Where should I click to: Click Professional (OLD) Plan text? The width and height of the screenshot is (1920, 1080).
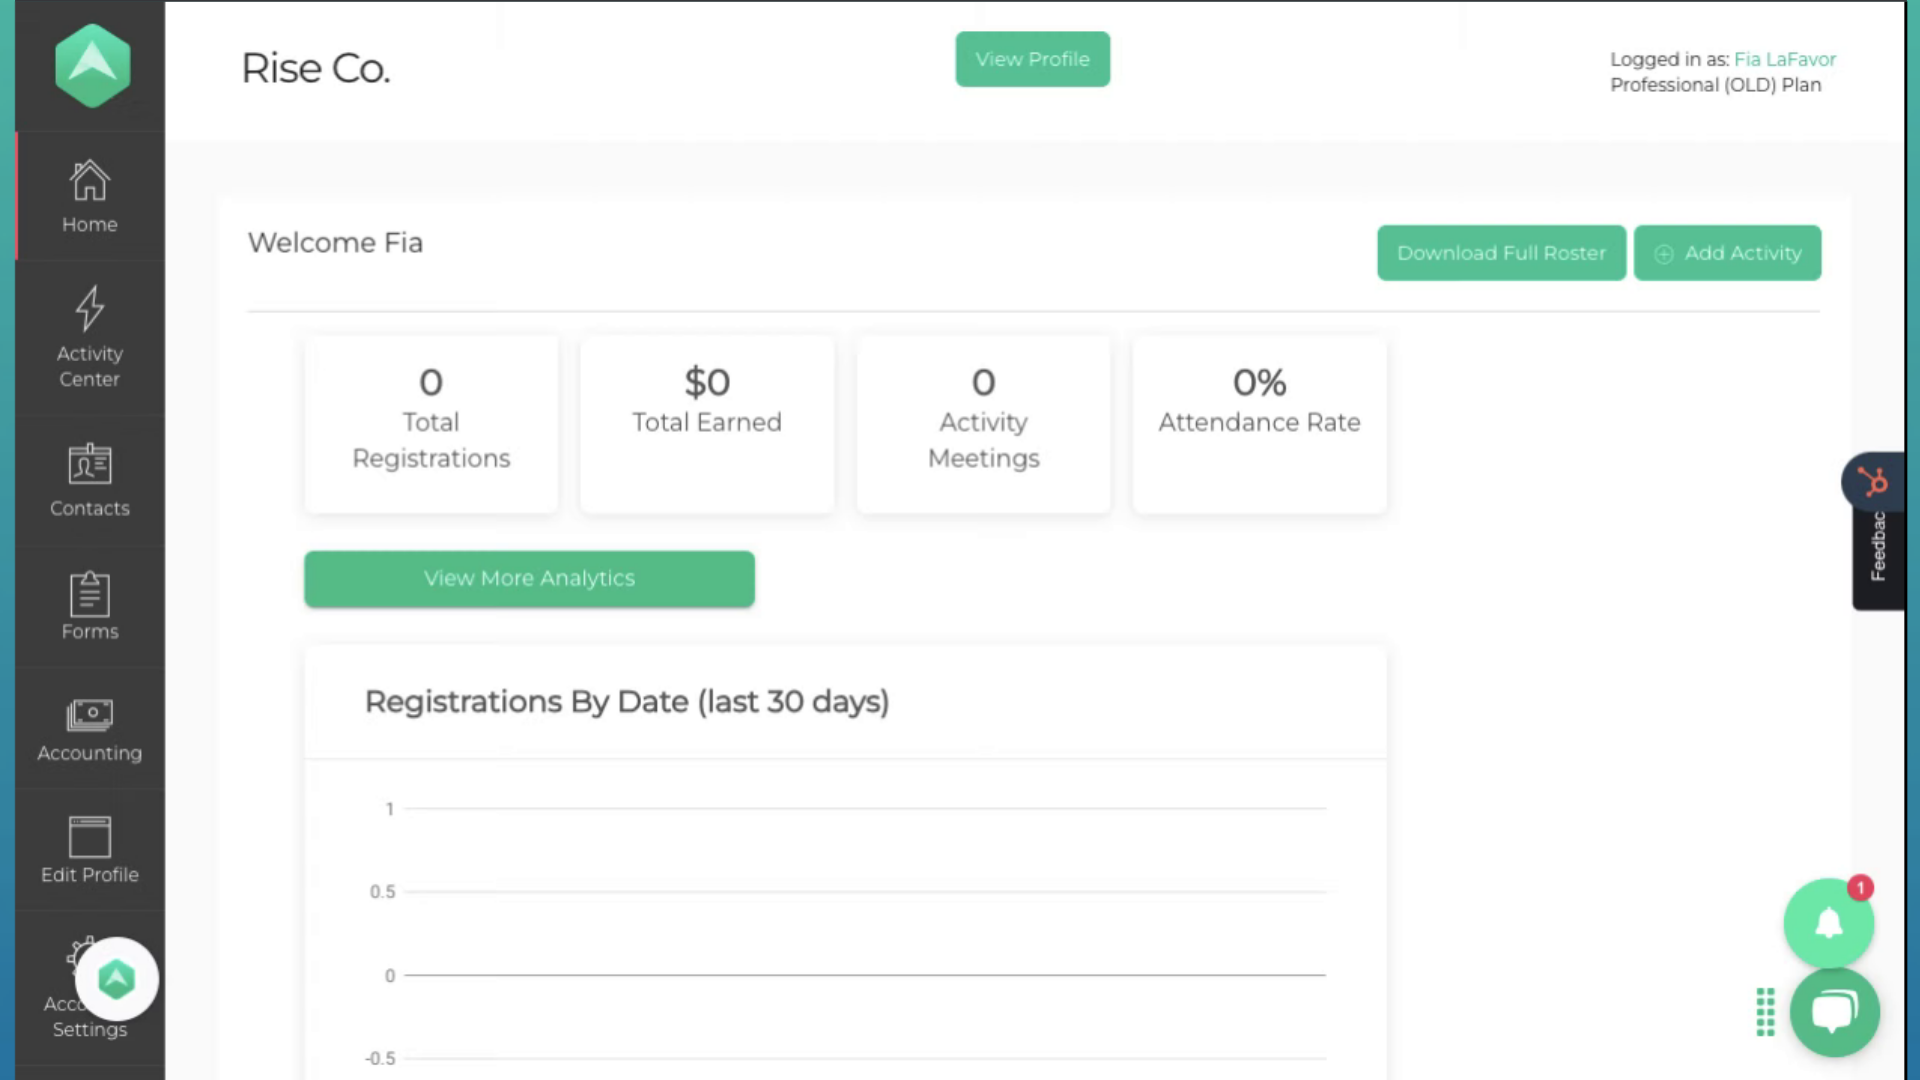1715,85
